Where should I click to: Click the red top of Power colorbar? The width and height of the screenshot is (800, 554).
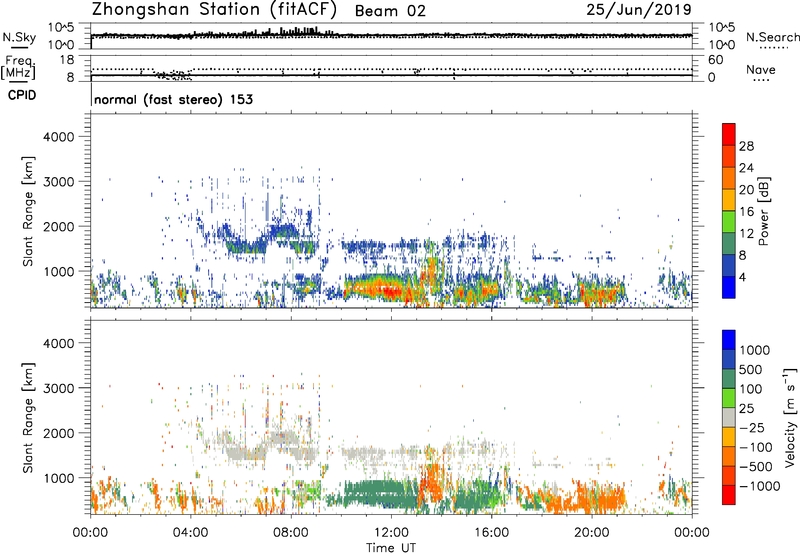(x=729, y=134)
